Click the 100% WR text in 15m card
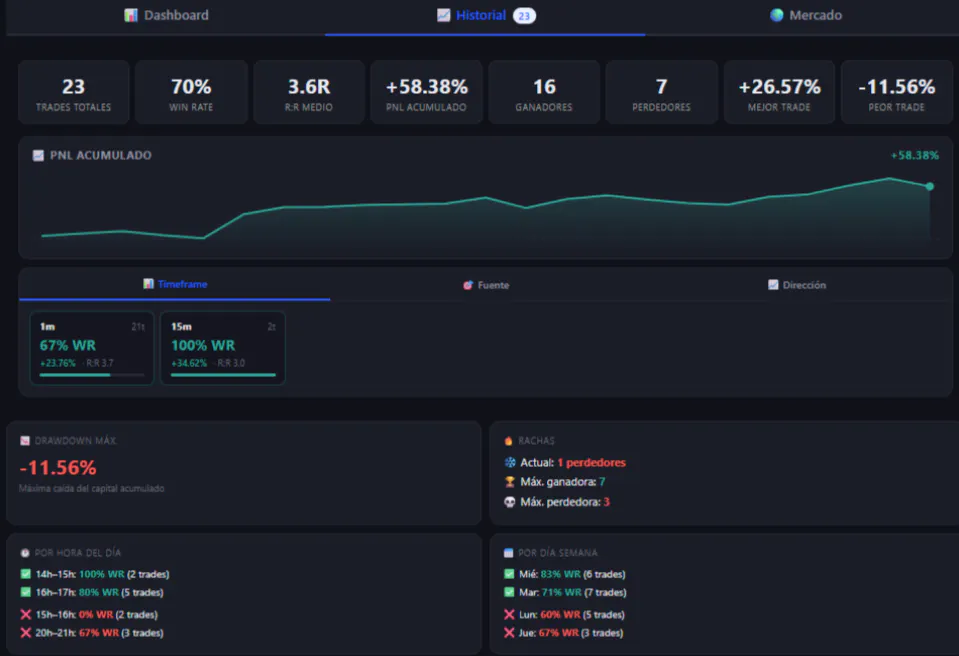This screenshot has height=656, width=959. tap(203, 345)
